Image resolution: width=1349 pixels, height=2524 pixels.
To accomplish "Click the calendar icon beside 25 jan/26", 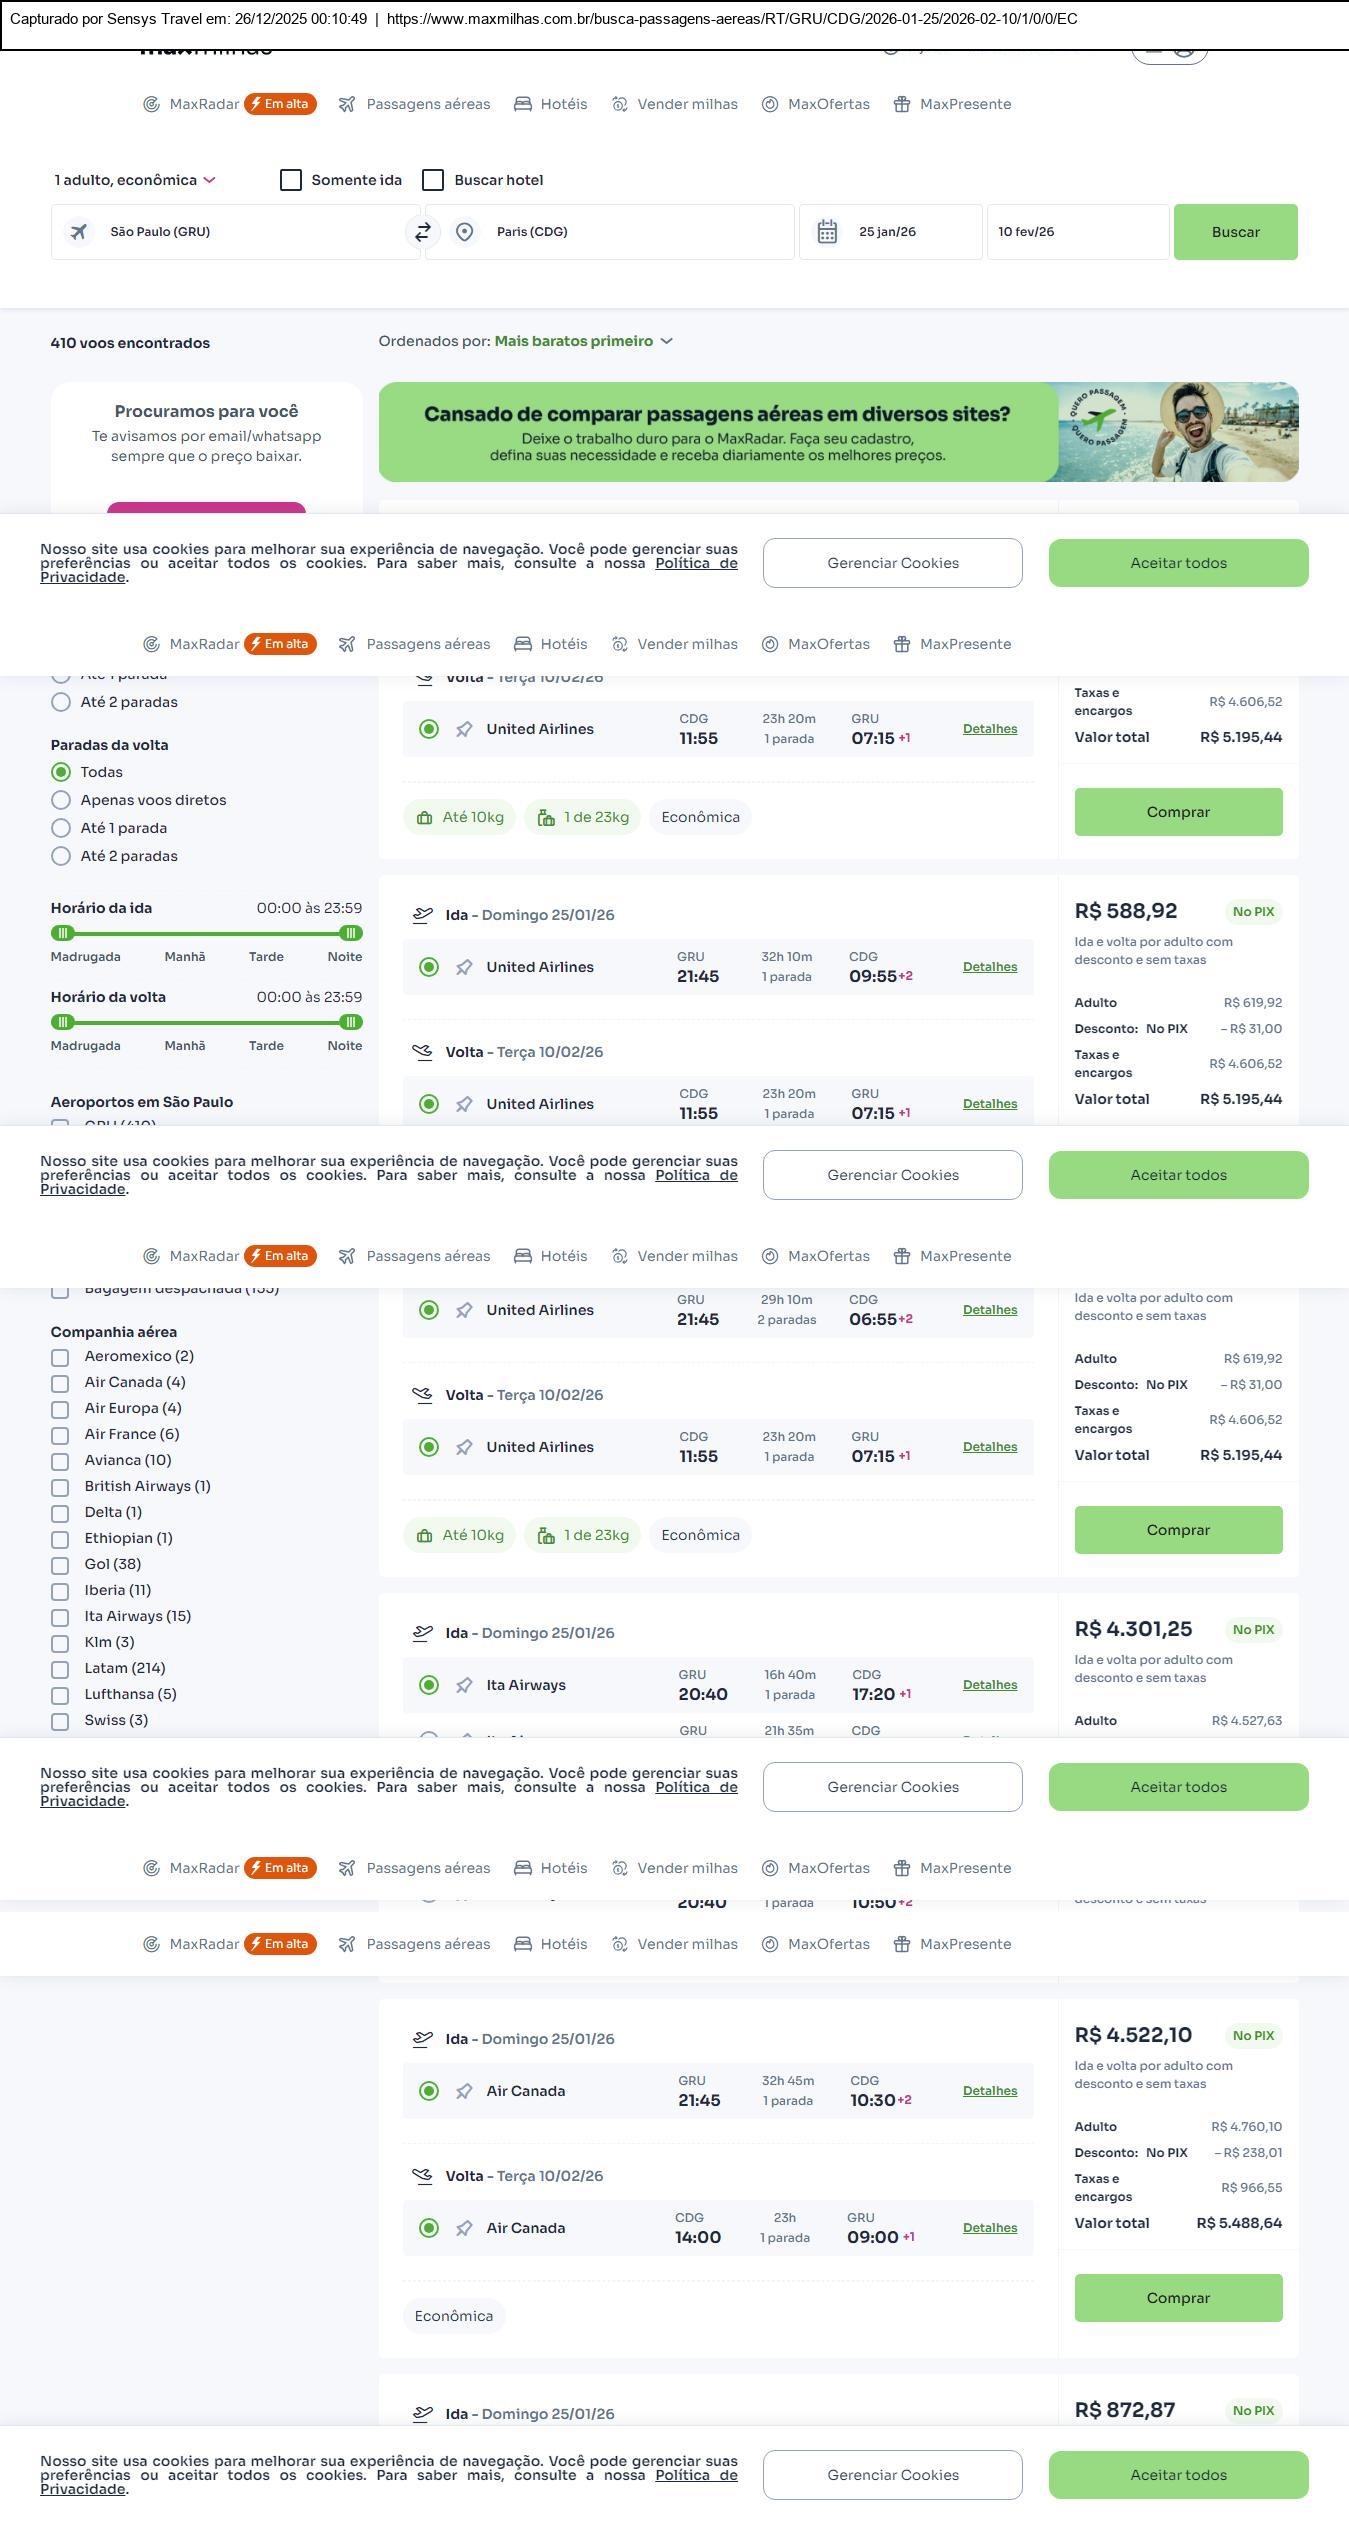I will click(x=827, y=232).
